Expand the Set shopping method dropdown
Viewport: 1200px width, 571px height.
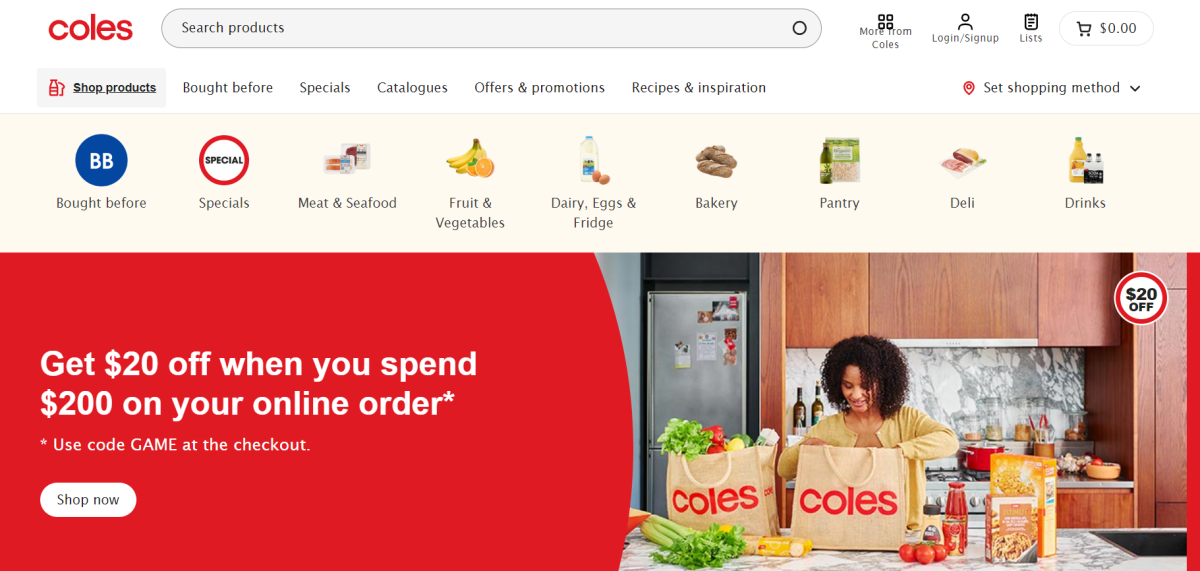click(1051, 88)
